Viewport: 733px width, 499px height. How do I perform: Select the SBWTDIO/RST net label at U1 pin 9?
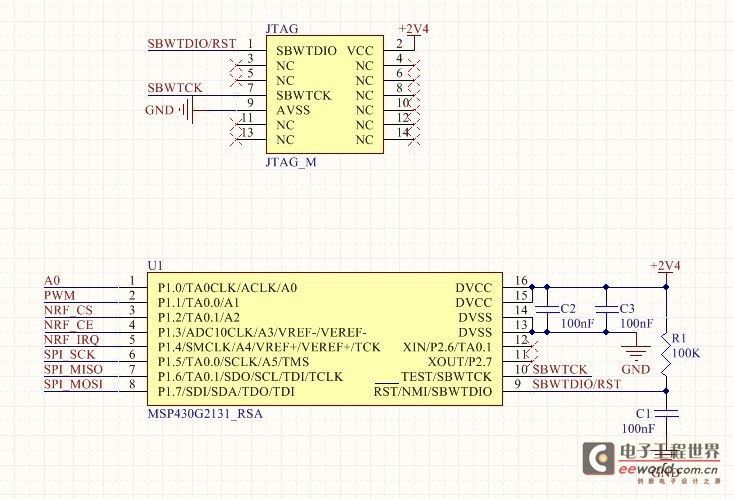(x=576, y=384)
